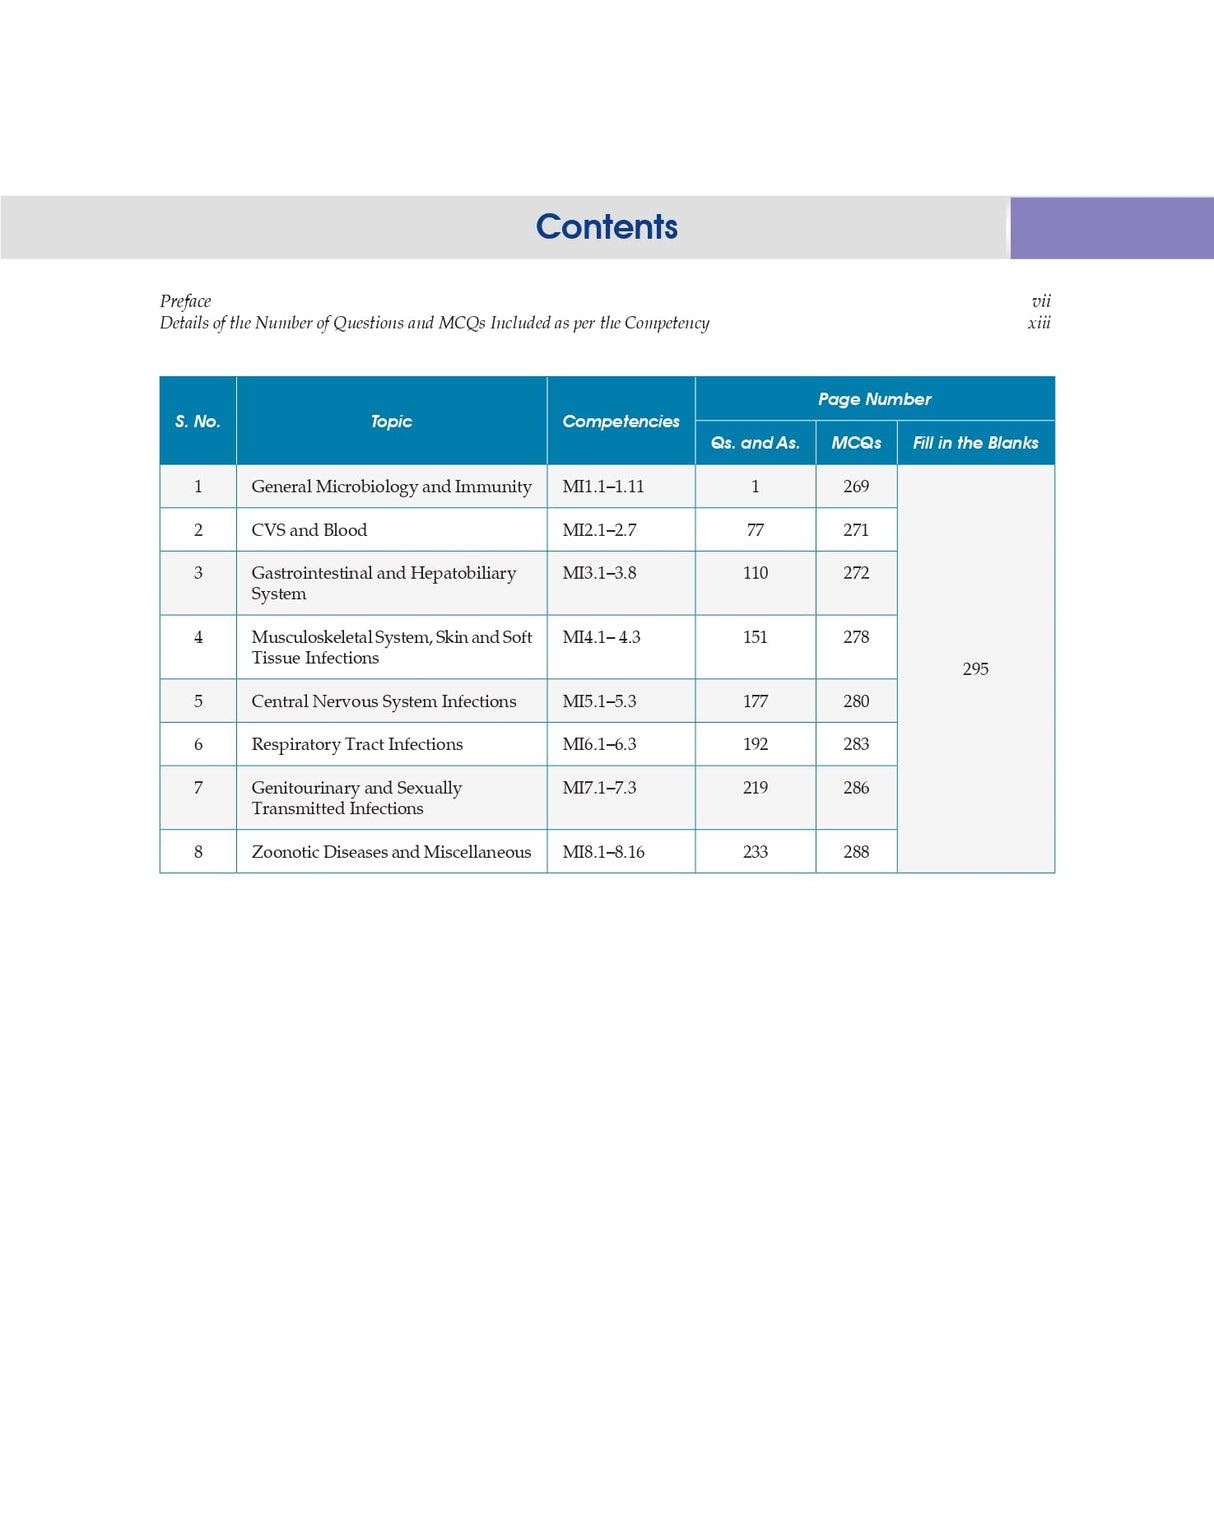This screenshot has height=1518, width=1214.
Task: Click the Contents page title
Action: tap(607, 227)
